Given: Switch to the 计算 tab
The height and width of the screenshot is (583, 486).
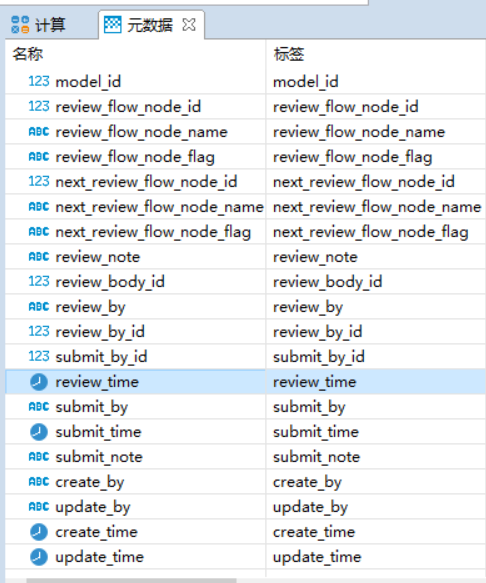Looking at the screenshot, I should (39, 25).
